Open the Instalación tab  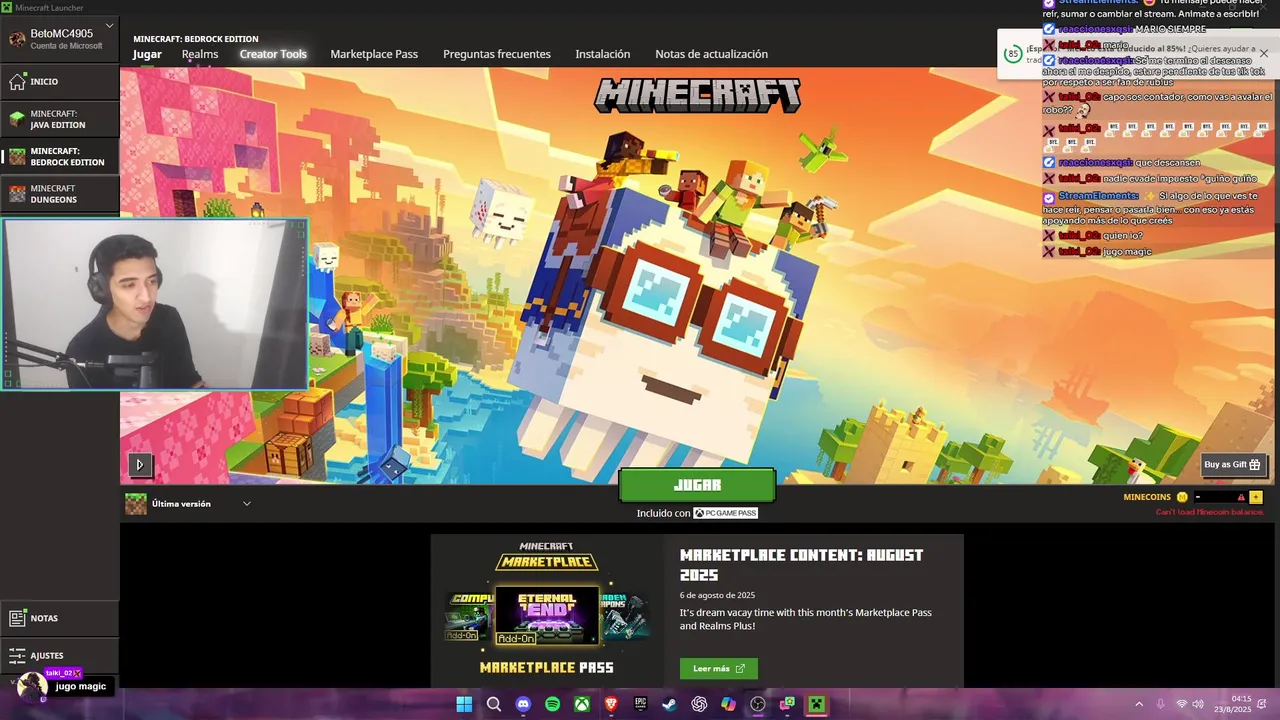click(603, 54)
